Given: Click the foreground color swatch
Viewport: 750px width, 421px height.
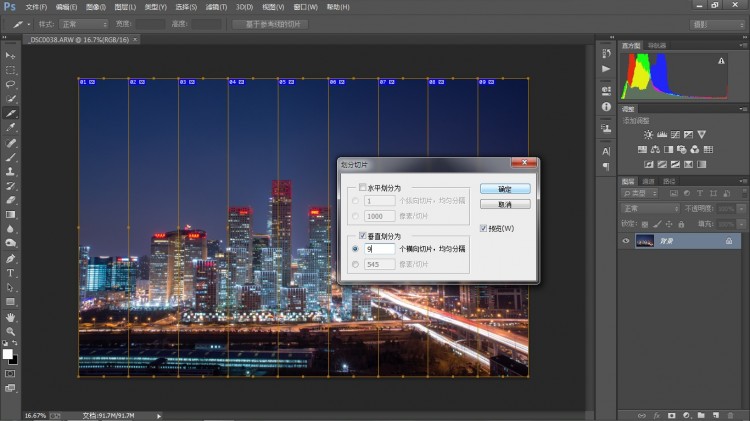Looking at the screenshot, I should pos(8,353).
